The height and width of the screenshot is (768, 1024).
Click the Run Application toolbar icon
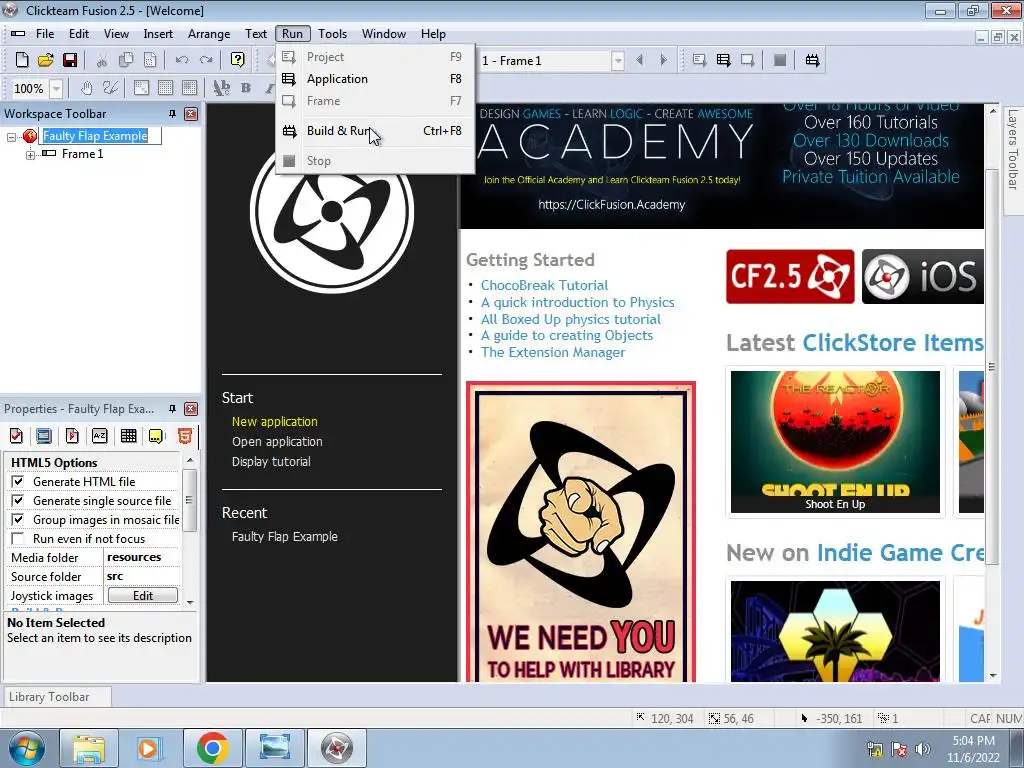(723, 60)
